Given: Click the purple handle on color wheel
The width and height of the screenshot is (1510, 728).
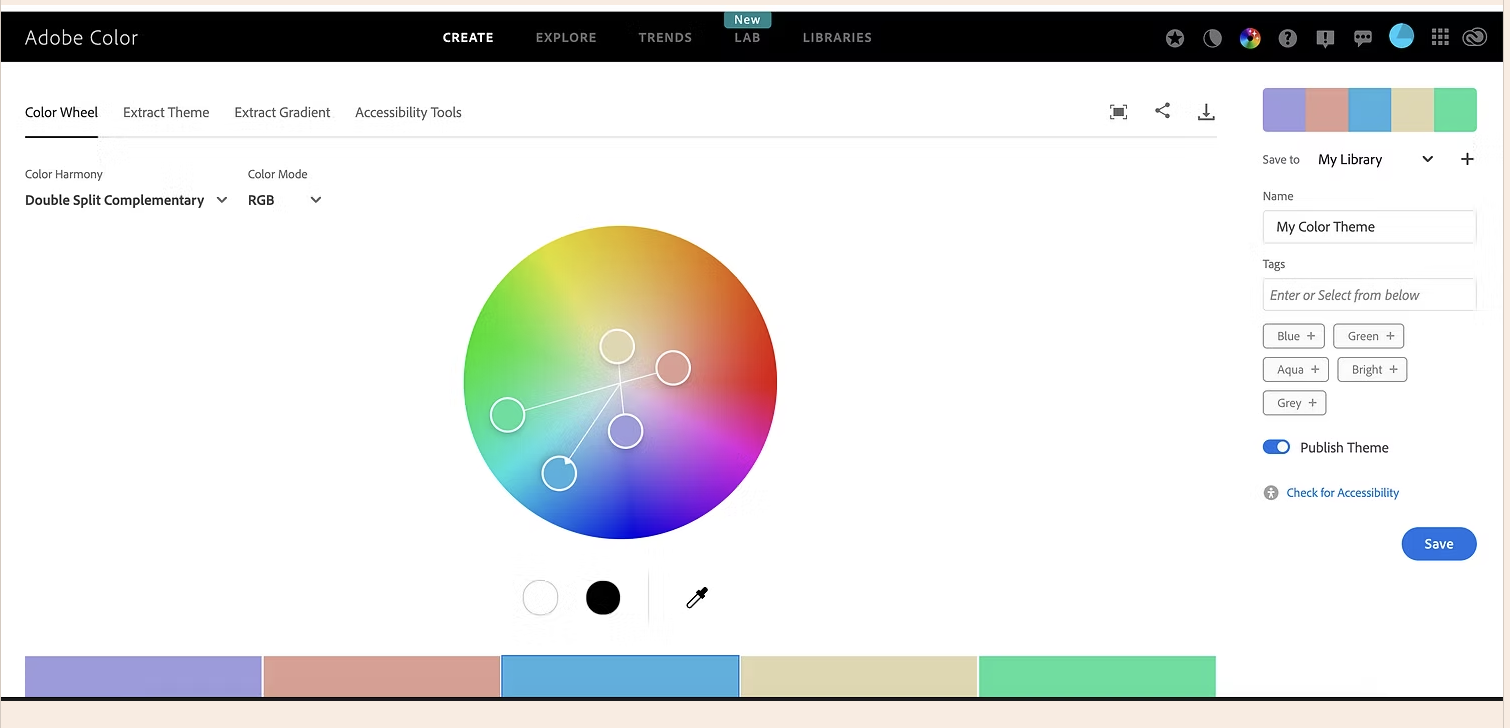Looking at the screenshot, I should (625, 431).
